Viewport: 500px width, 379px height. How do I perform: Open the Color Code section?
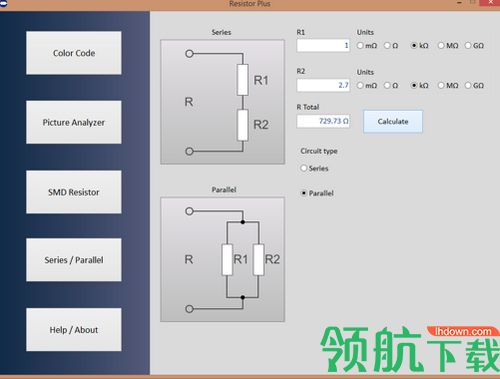74,53
